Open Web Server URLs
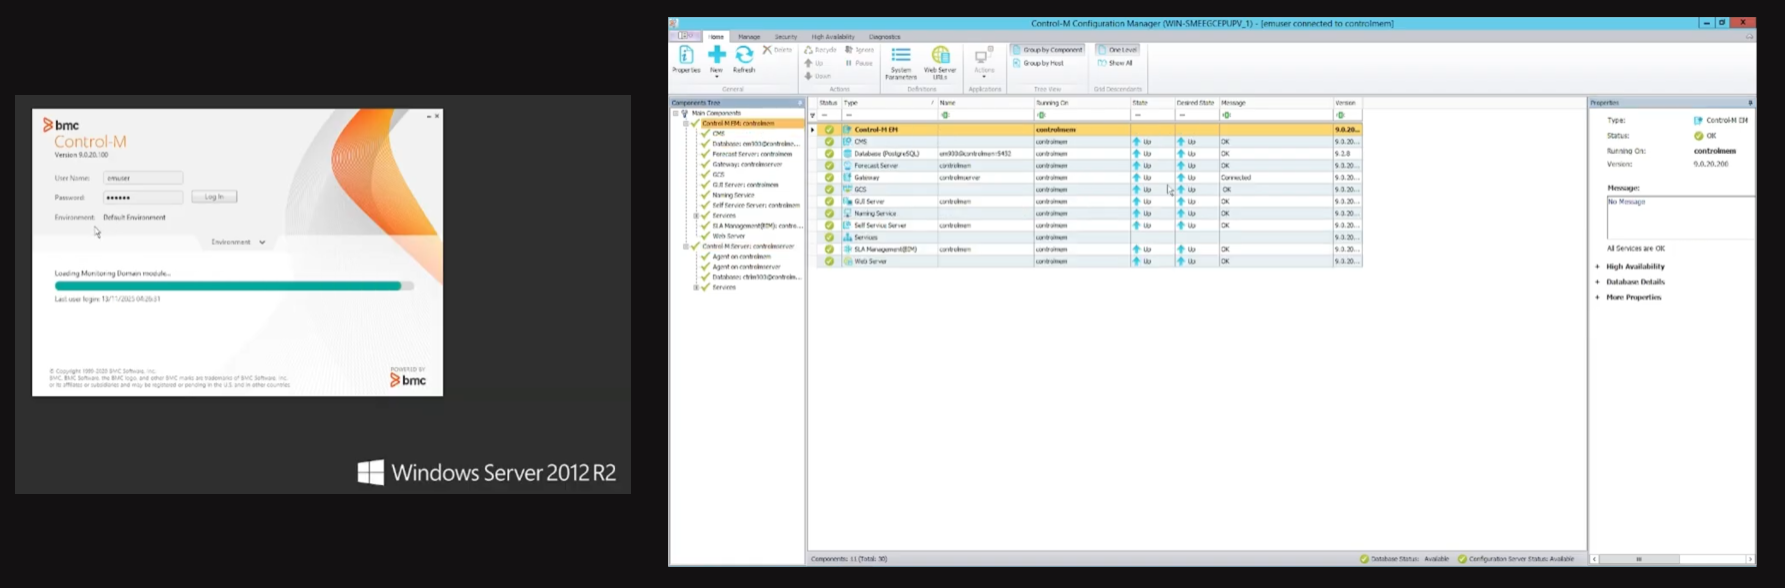Image resolution: width=1785 pixels, height=588 pixels. (940, 62)
